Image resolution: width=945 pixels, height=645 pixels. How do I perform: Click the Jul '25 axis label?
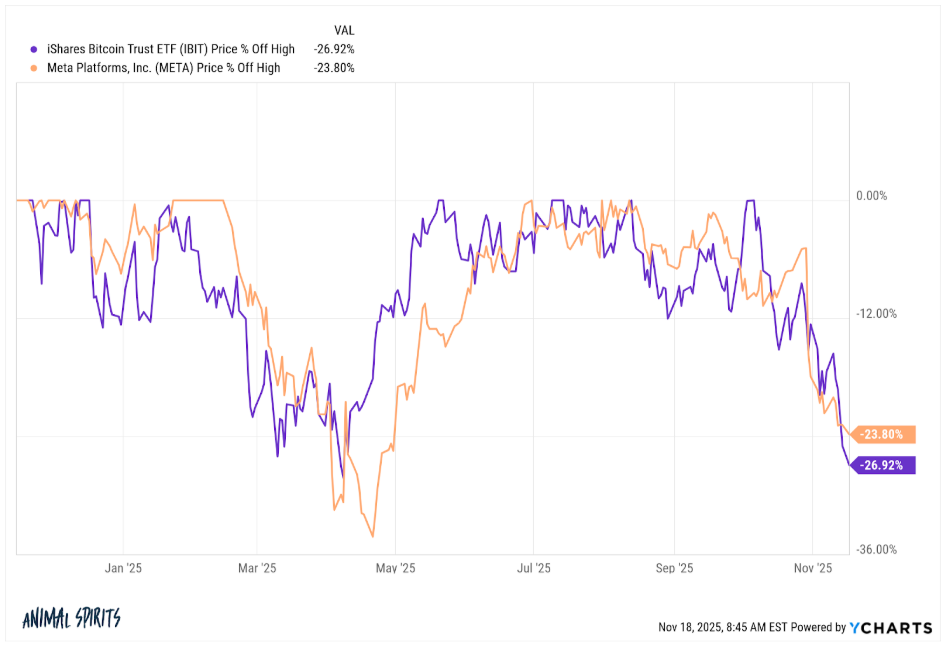534,568
